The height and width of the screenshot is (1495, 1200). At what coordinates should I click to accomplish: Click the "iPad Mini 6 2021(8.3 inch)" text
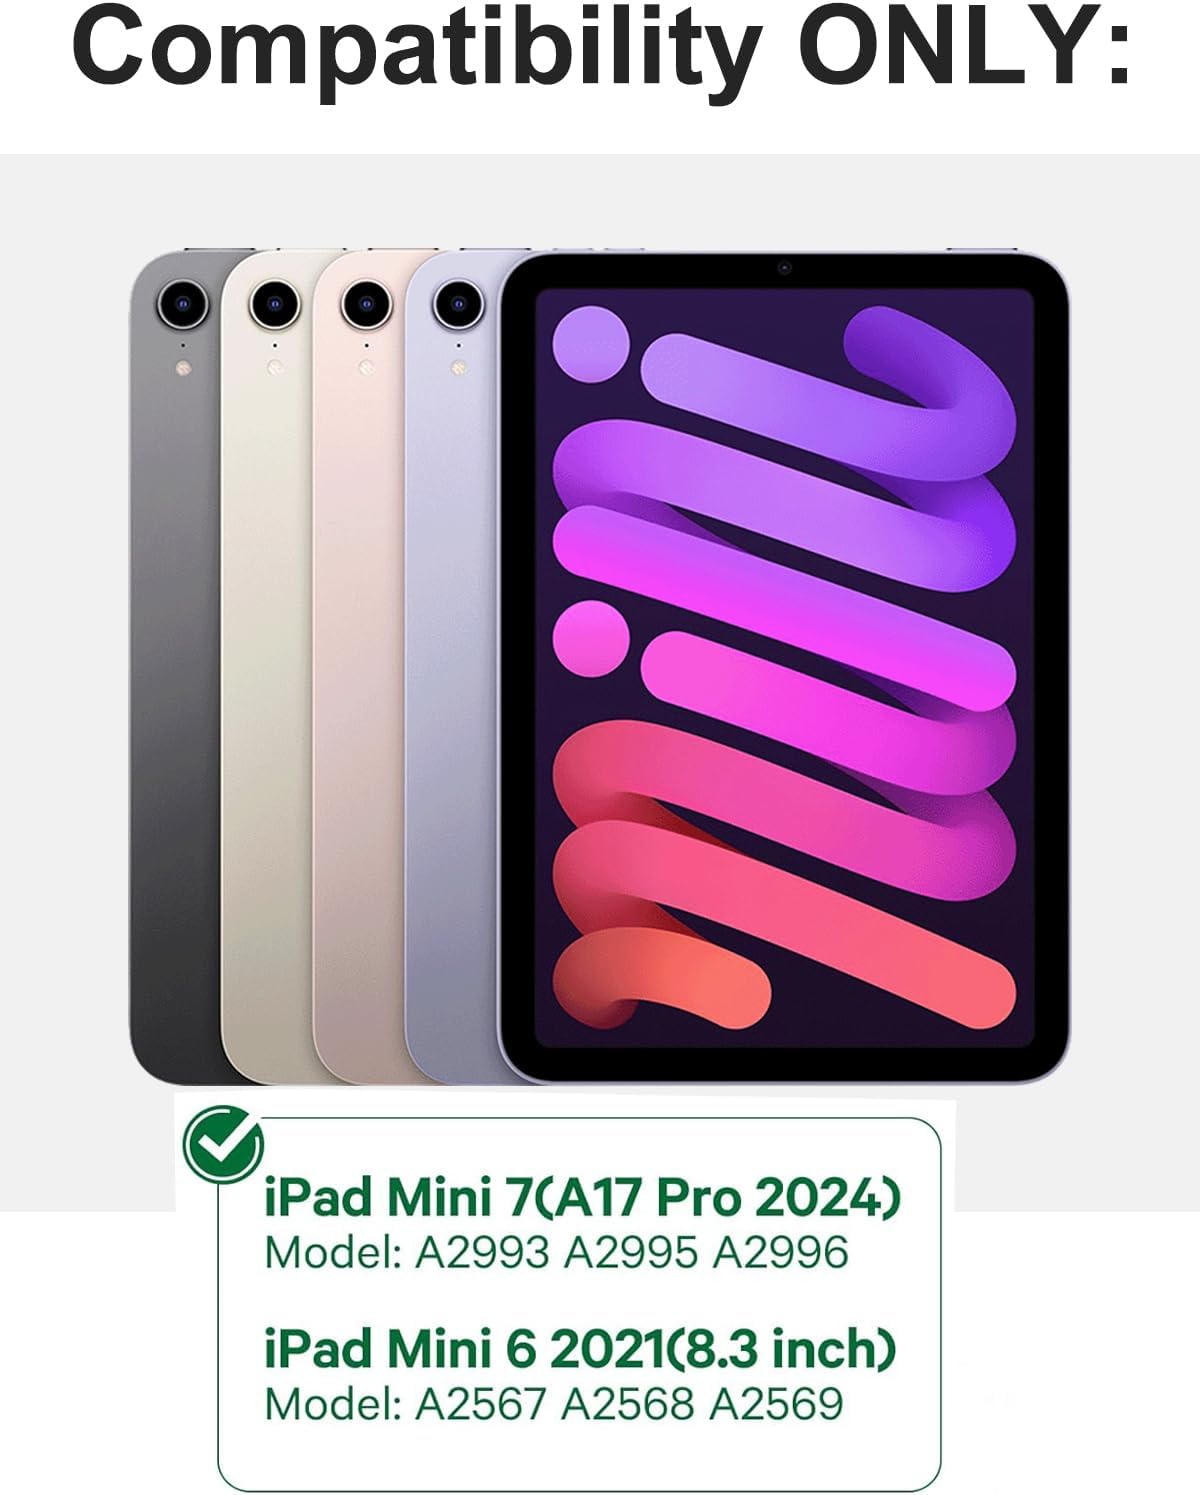coord(580,1349)
